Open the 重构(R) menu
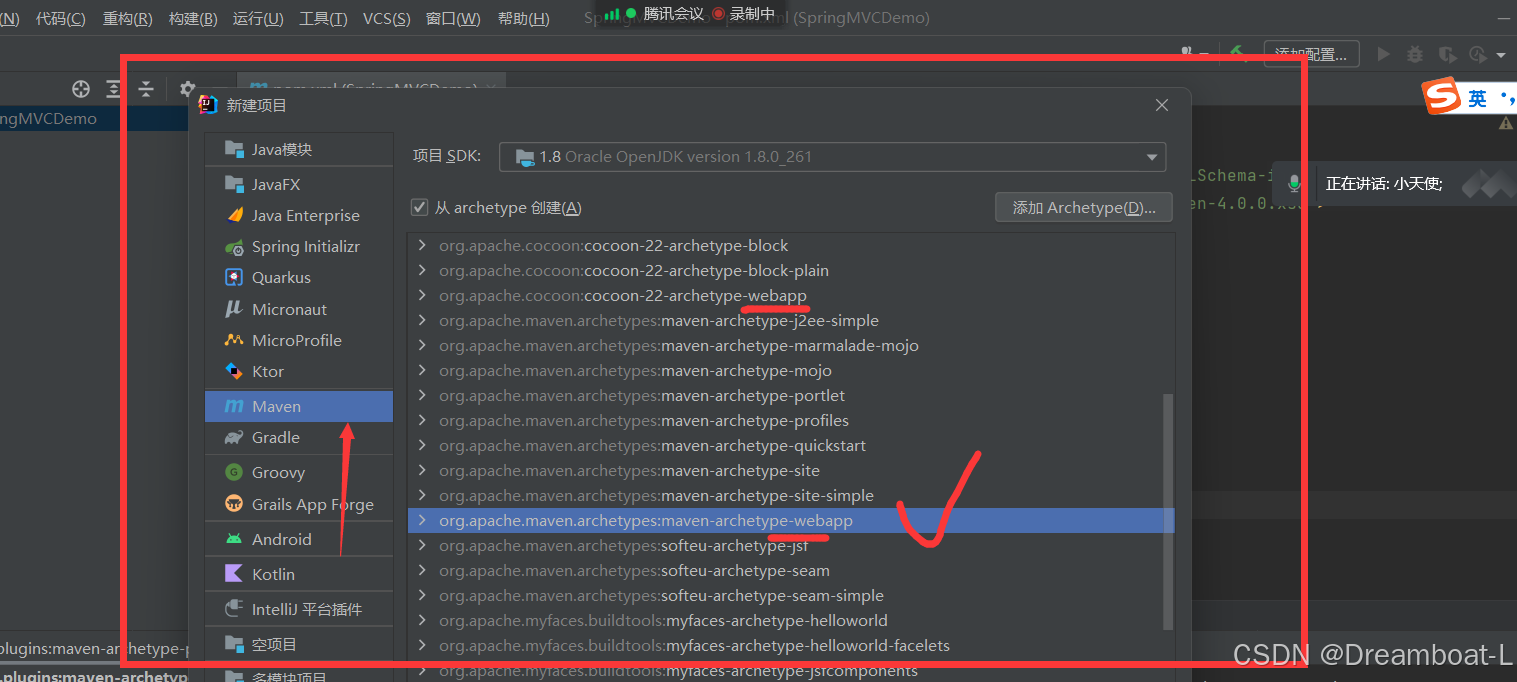 [x=127, y=18]
